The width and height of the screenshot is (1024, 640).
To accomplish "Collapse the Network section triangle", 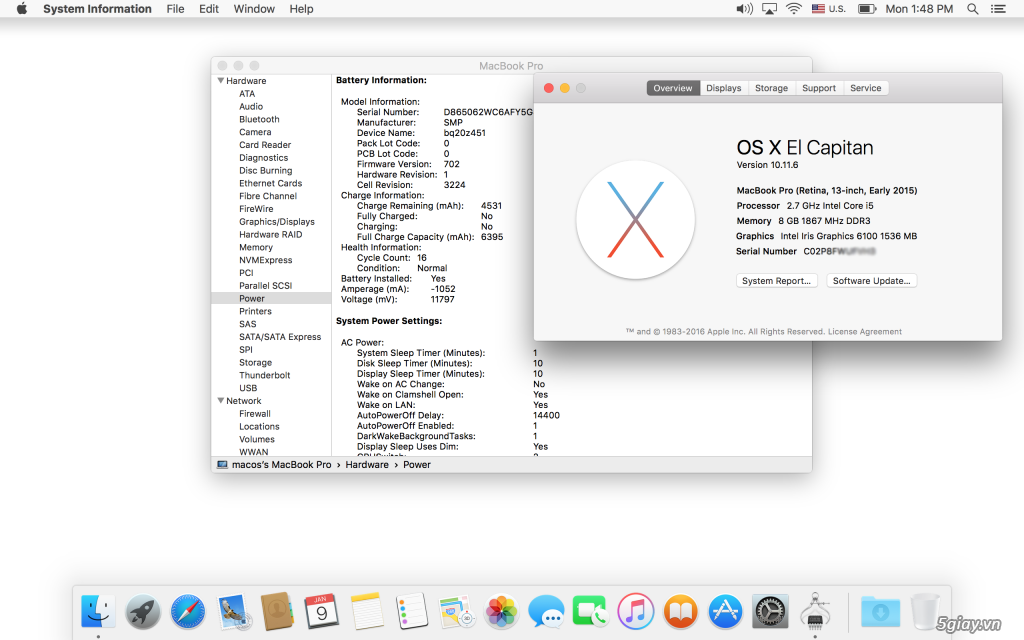I will click(221, 400).
